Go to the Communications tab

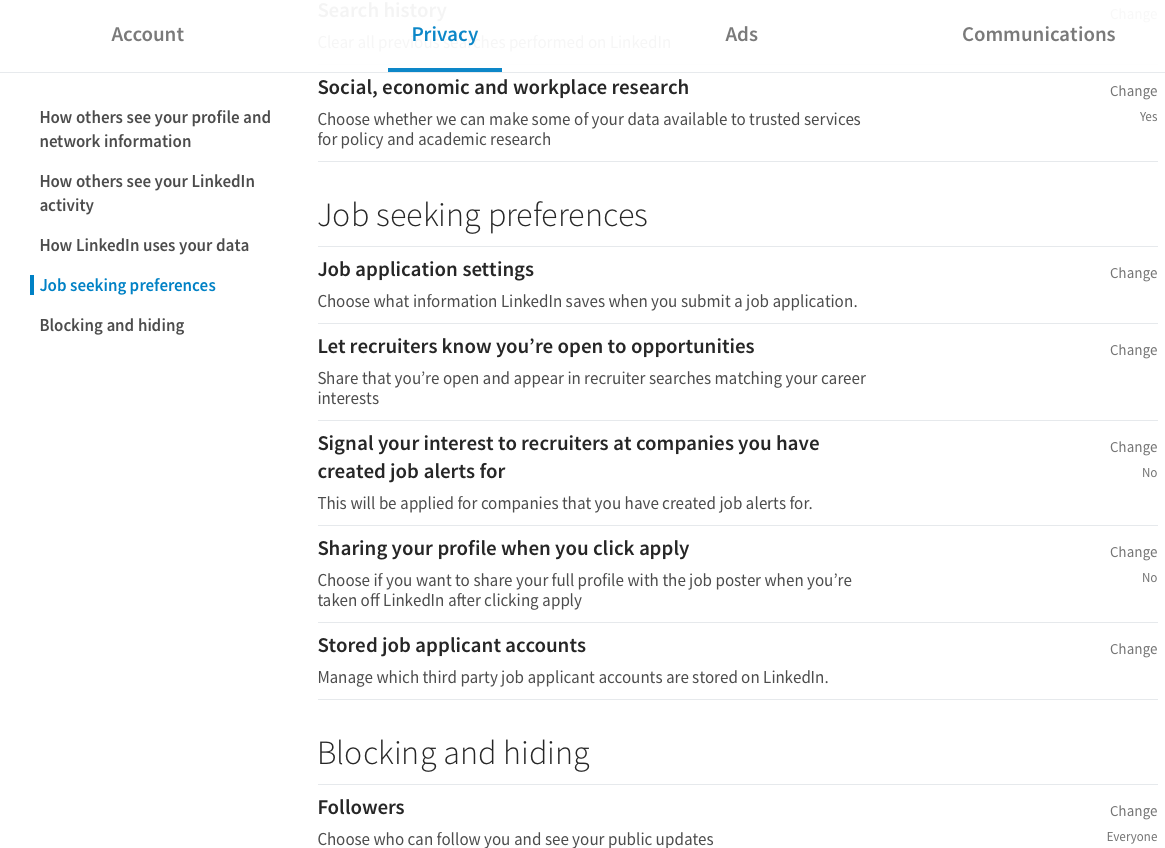tap(1038, 34)
